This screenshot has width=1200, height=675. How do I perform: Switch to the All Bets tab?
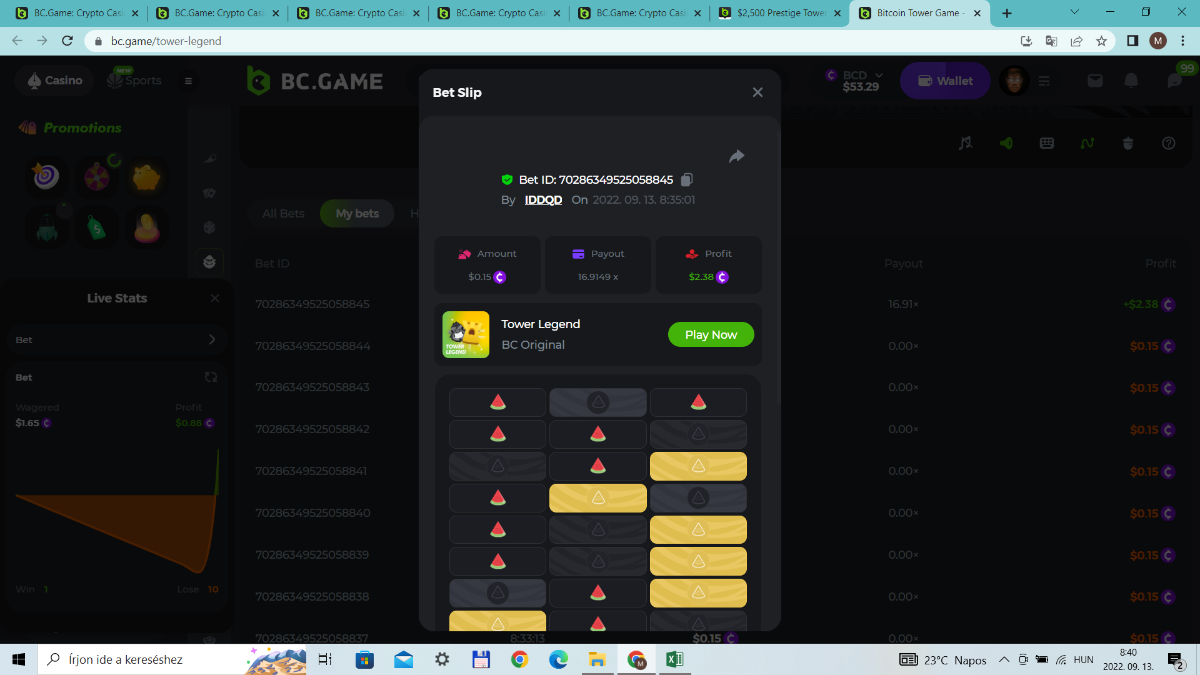(x=283, y=213)
